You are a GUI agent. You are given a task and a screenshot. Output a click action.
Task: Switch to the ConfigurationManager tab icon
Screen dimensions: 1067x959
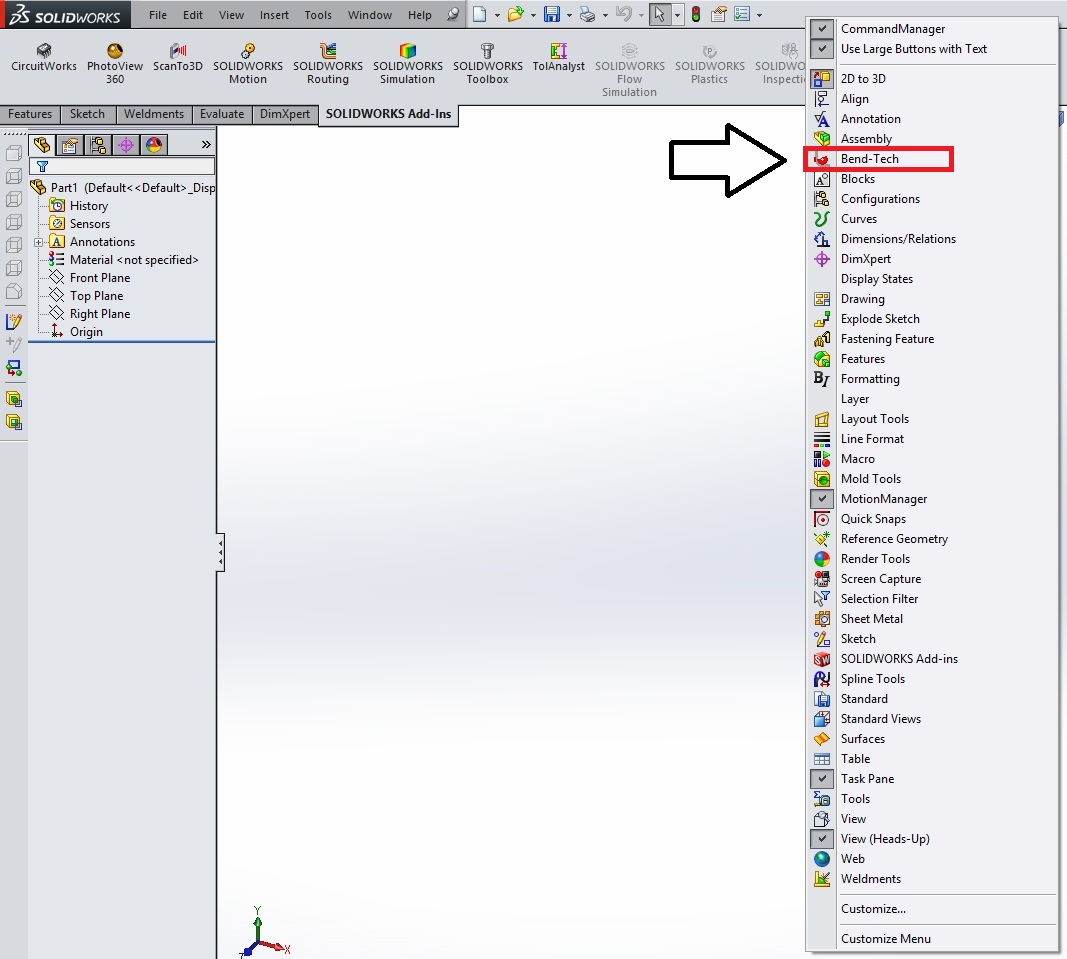[x=98, y=145]
